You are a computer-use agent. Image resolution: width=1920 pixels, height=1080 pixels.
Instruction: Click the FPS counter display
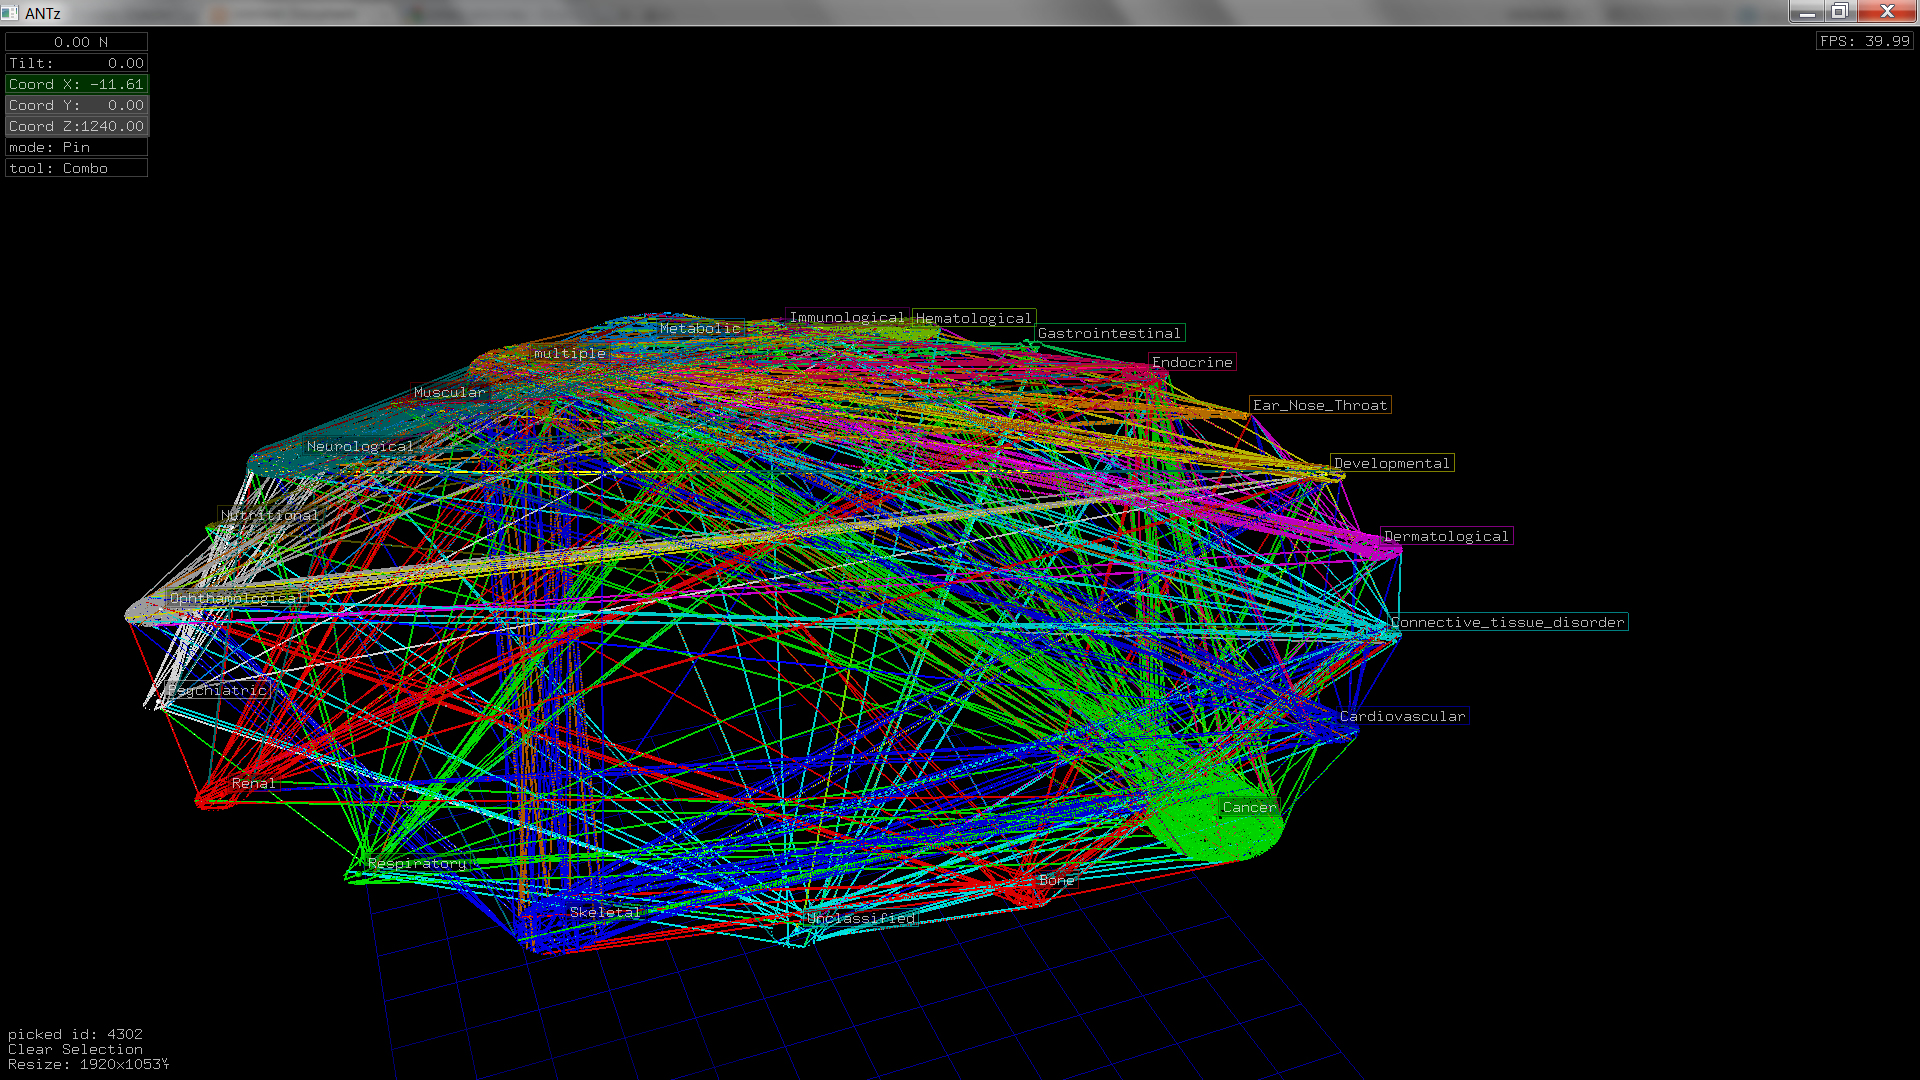tap(1864, 41)
